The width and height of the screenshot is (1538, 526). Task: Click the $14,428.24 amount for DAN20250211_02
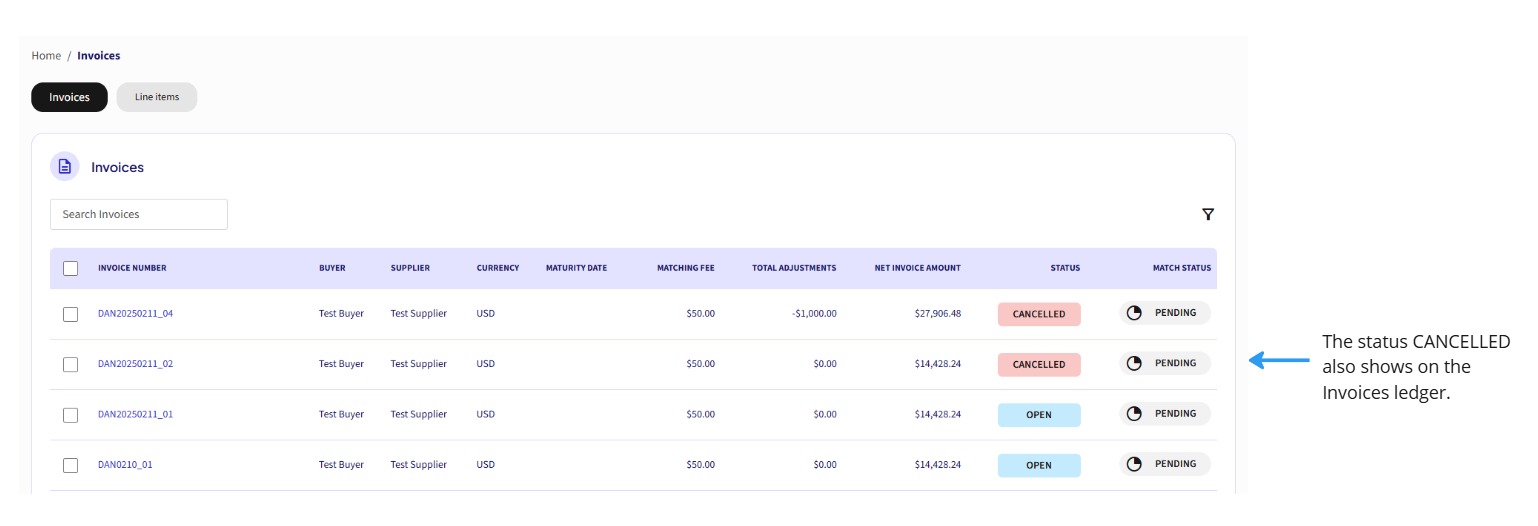point(938,364)
